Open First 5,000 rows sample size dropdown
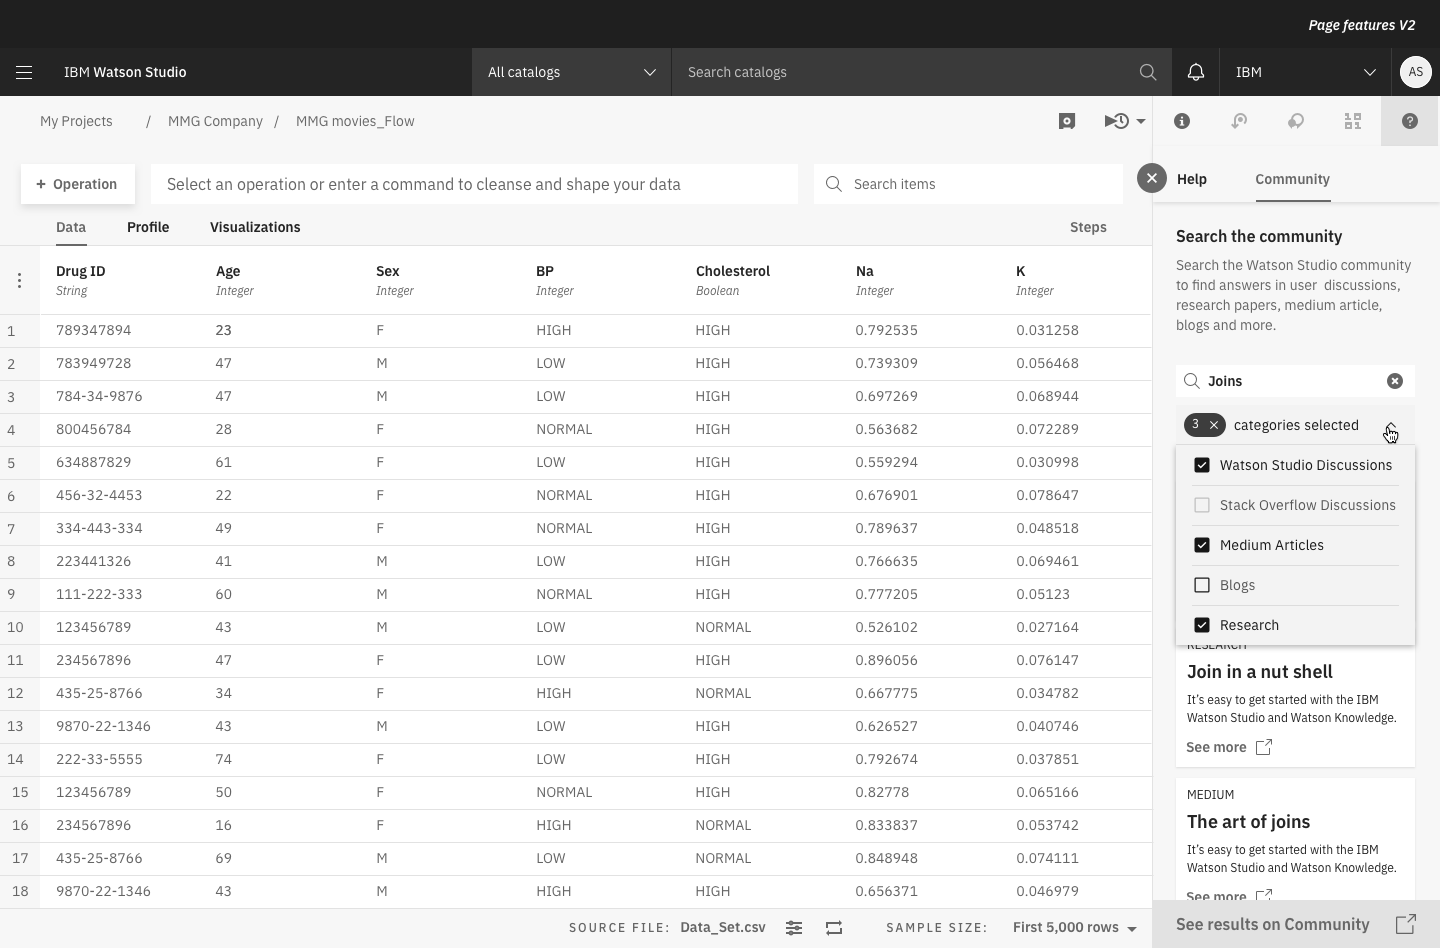Screen dimensions: 1440x948 [1074, 928]
